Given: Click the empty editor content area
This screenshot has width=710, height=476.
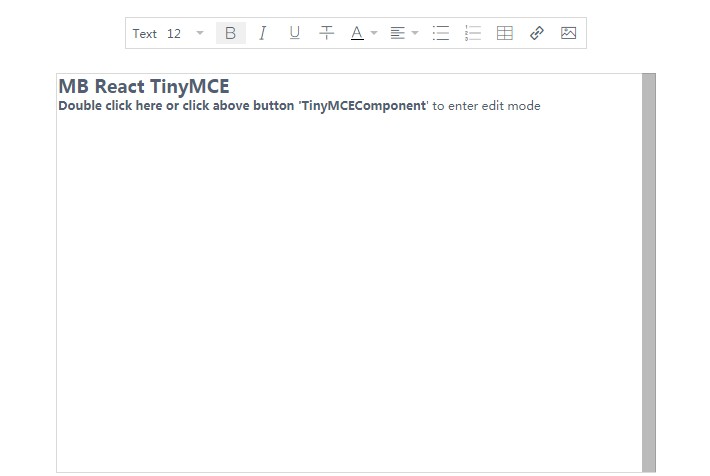Looking at the screenshot, I should click(349, 290).
